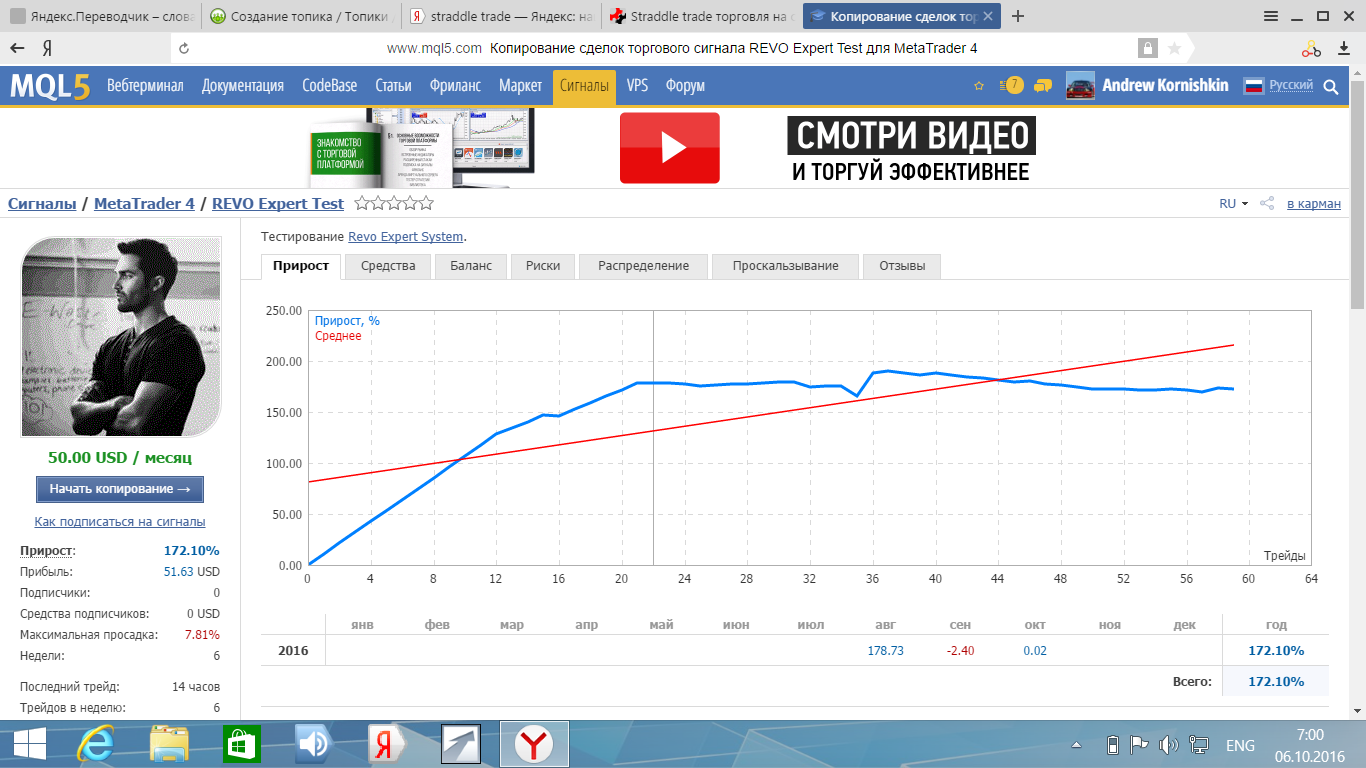Open Windows Store from the taskbar
Screen dimensions: 1366x768
240,745
